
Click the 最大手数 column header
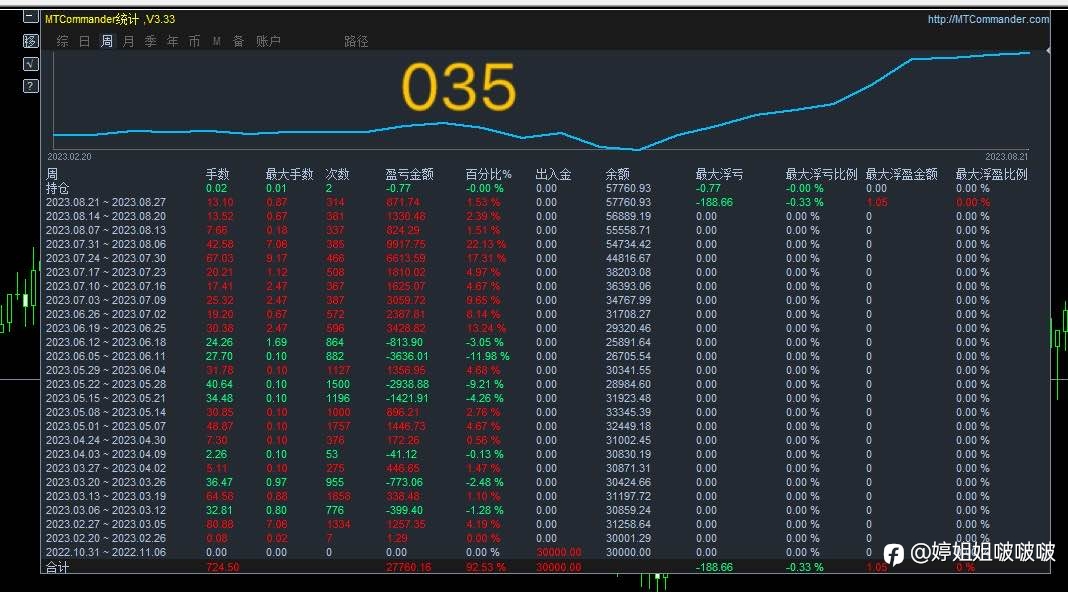pos(289,174)
